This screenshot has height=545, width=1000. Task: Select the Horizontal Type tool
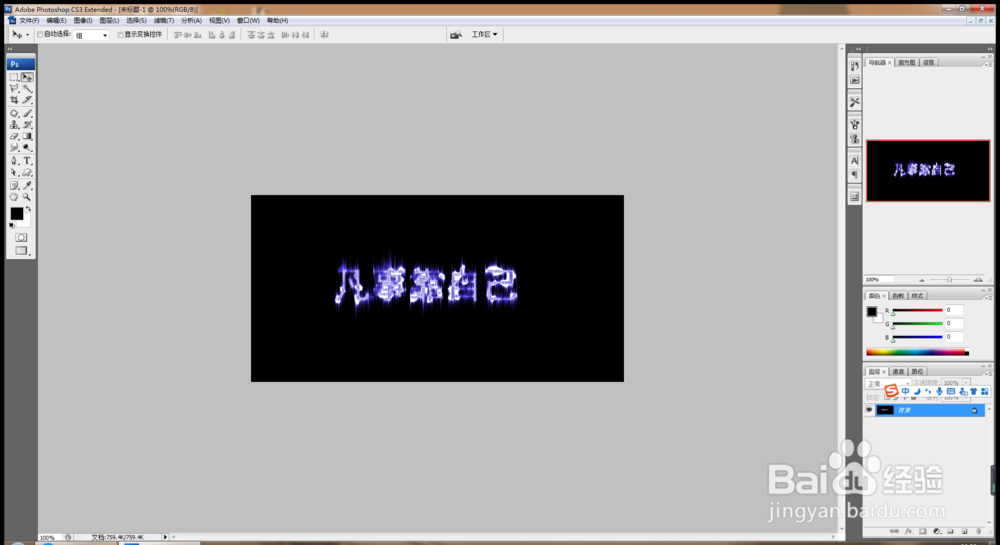pos(27,161)
